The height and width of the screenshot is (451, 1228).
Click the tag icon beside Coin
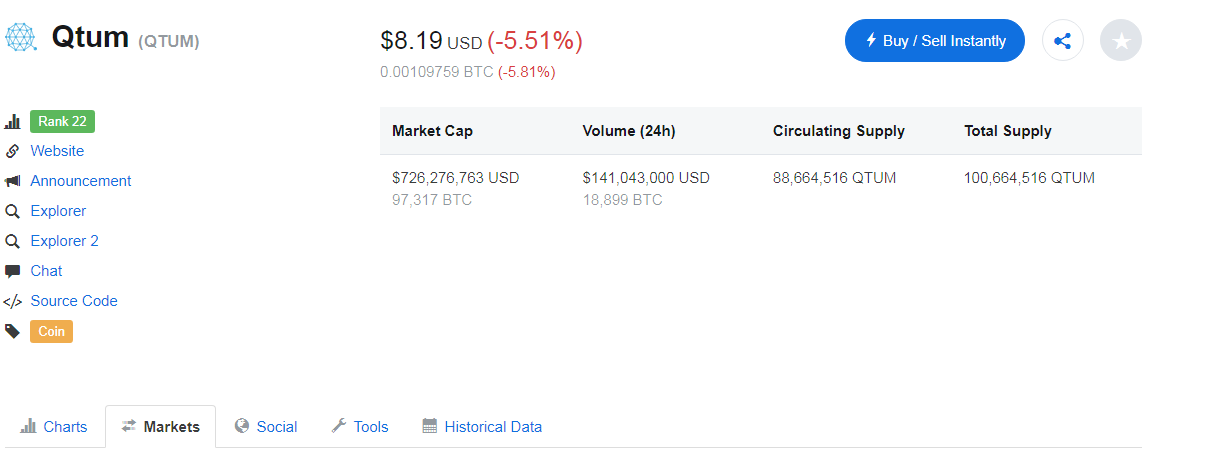[x=13, y=331]
